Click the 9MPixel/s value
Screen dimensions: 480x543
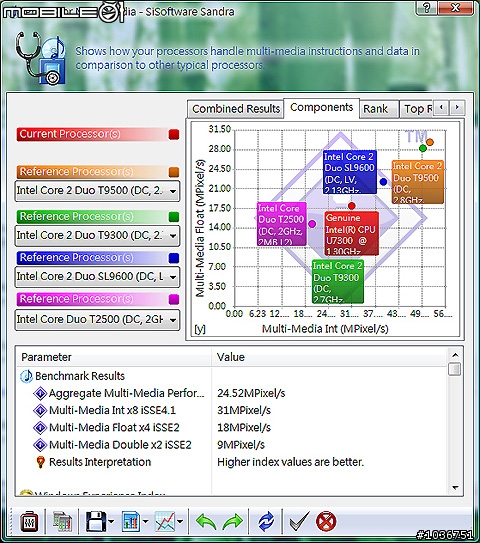[x=241, y=445]
